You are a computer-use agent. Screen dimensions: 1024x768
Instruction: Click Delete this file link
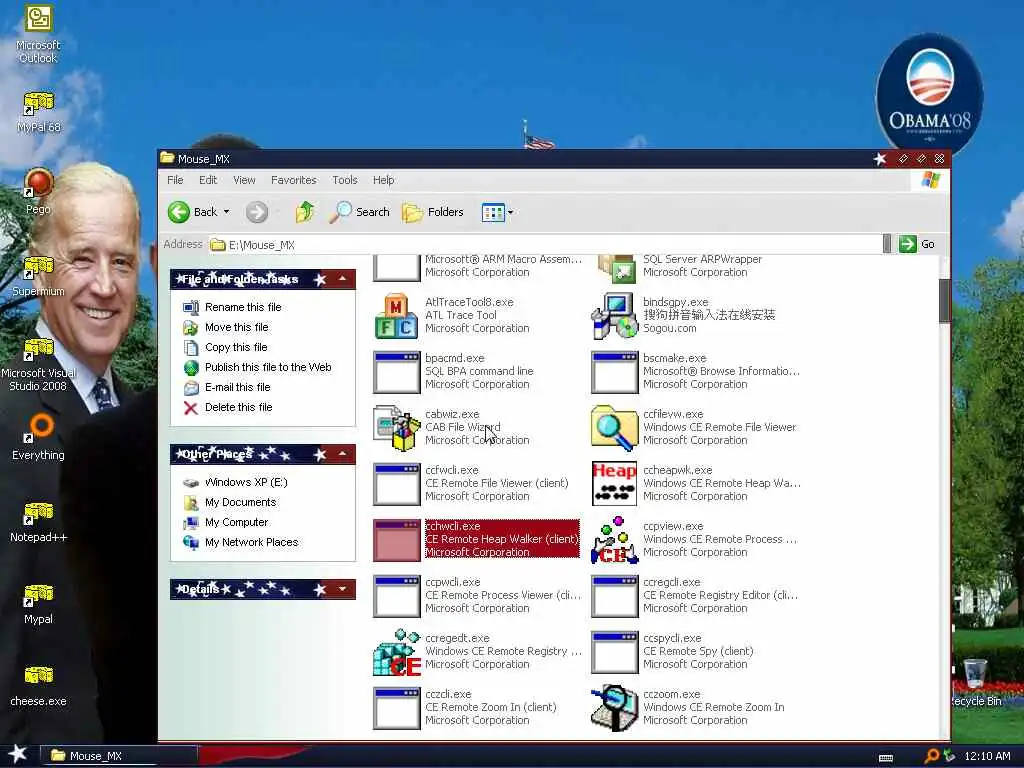[x=238, y=408]
